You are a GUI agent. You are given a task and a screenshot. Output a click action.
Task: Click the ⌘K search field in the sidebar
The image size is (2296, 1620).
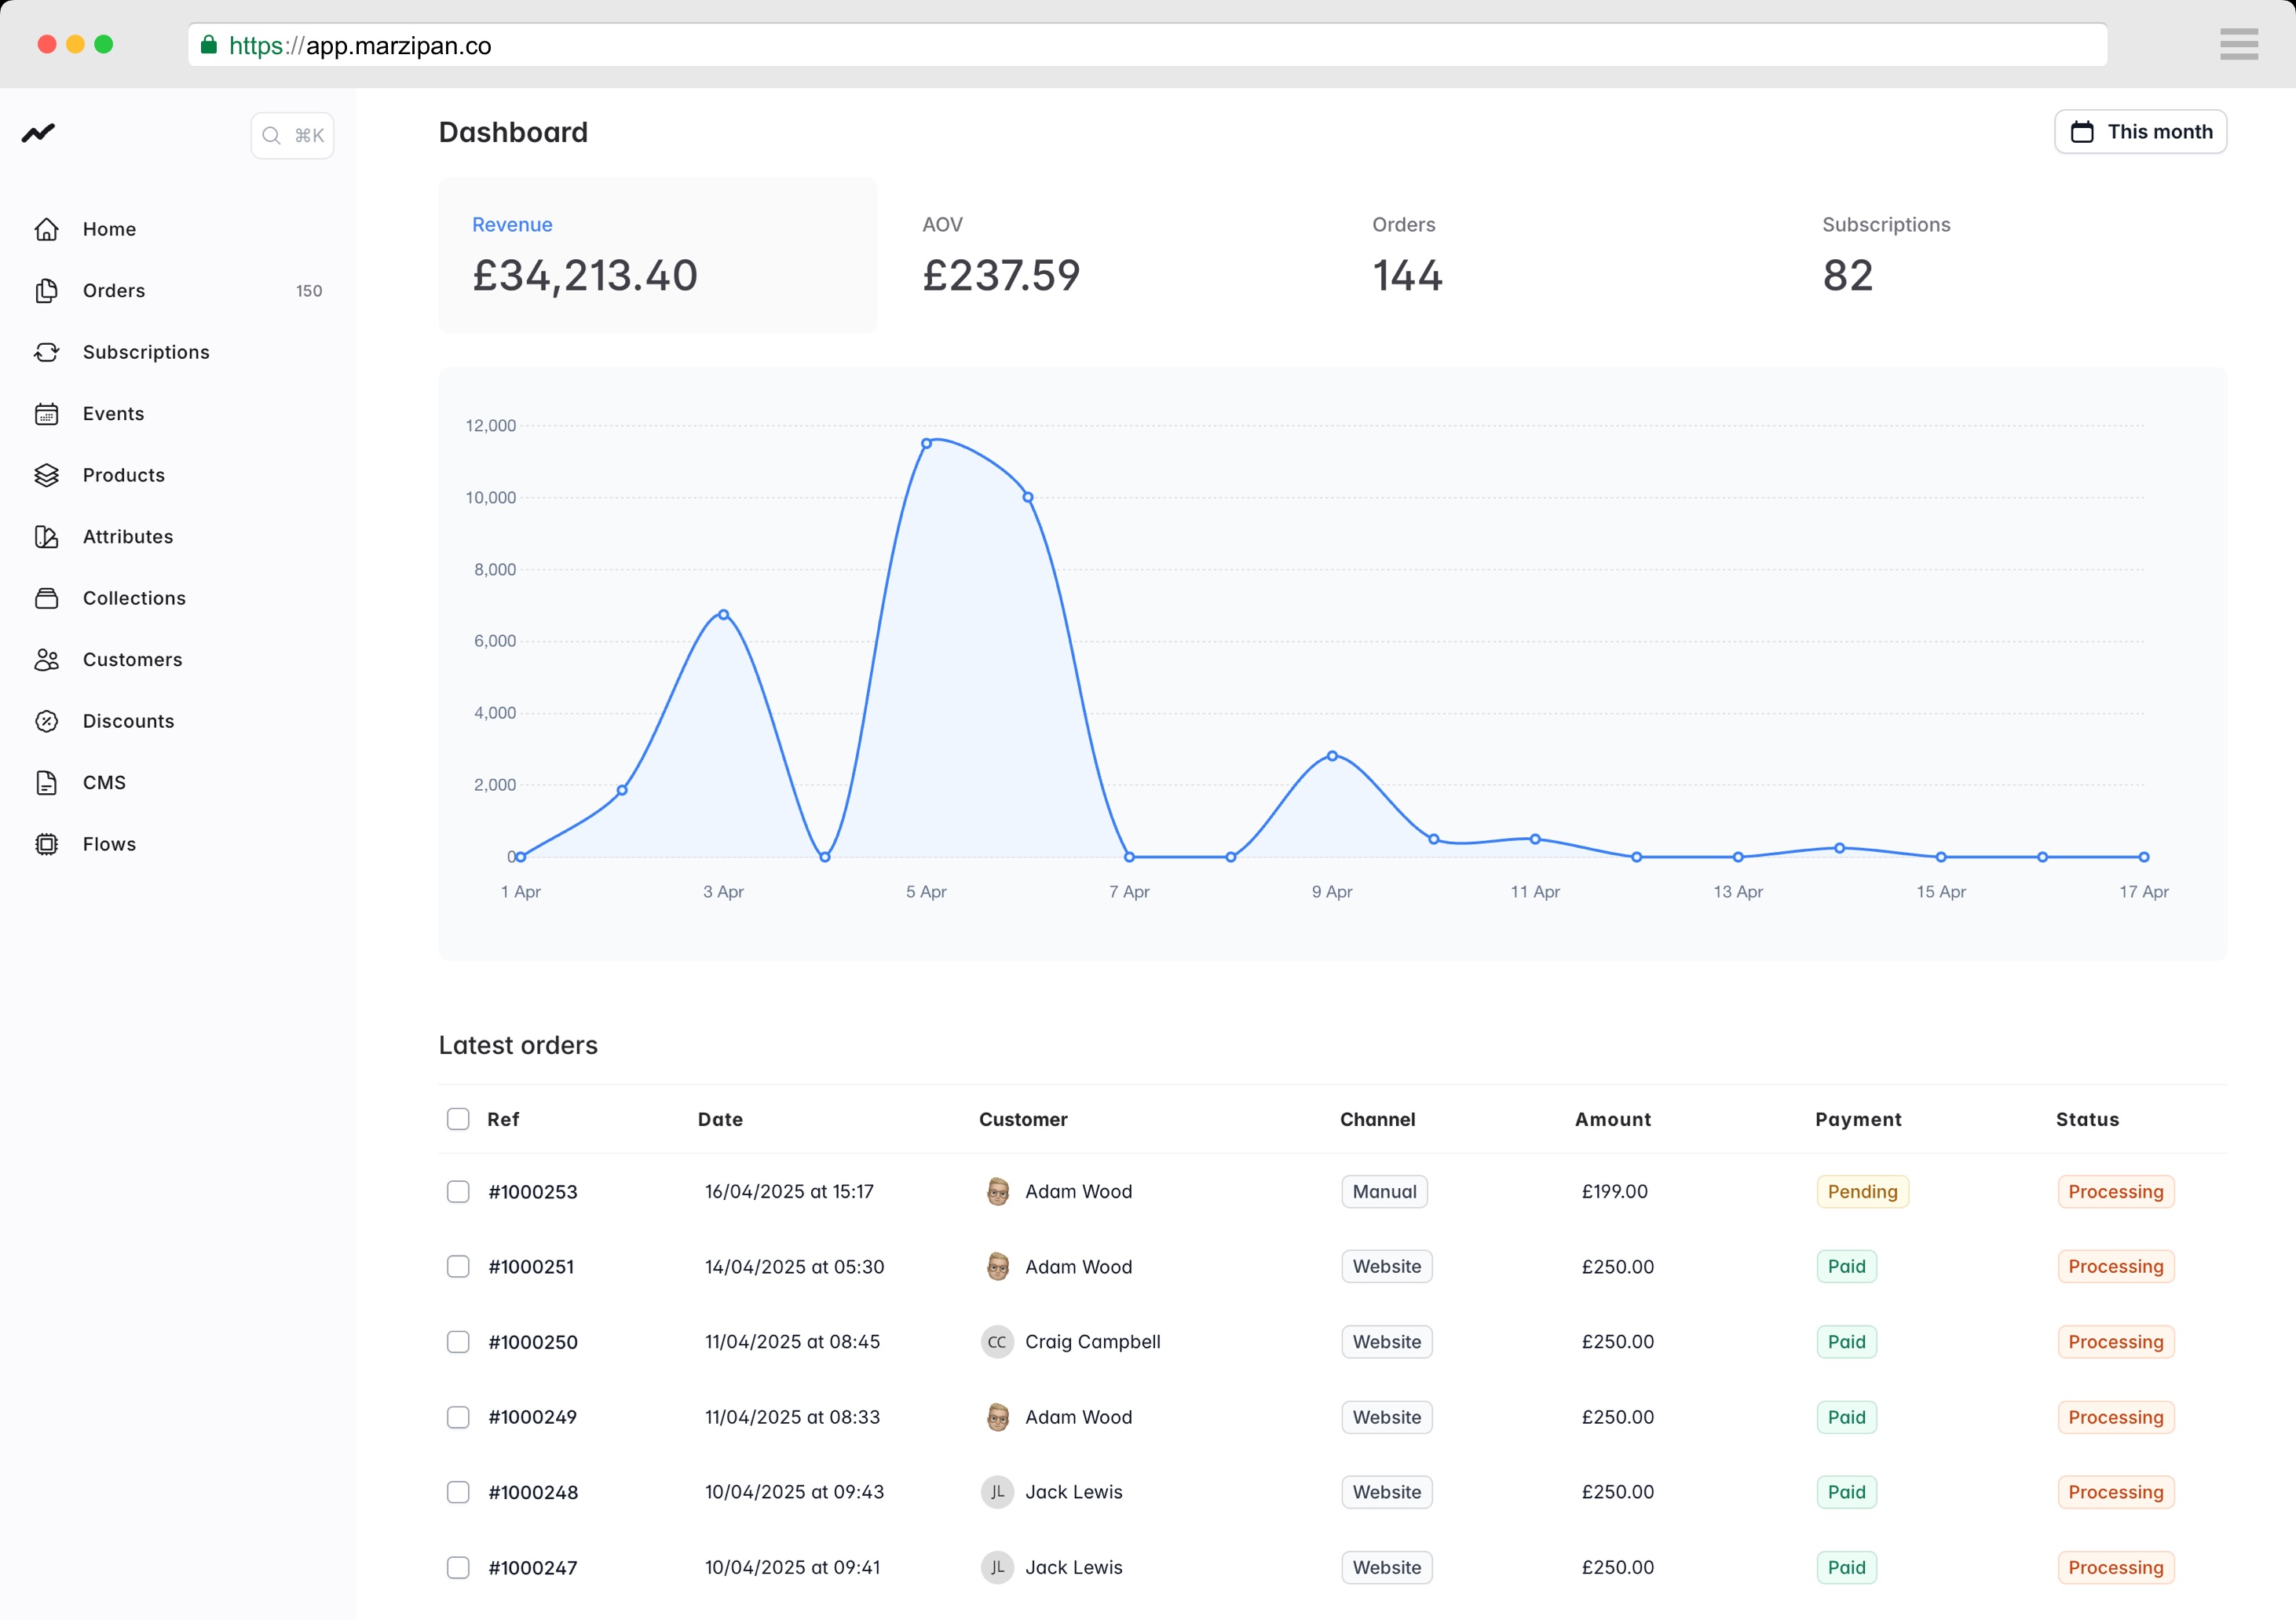(x=291, y=135)
